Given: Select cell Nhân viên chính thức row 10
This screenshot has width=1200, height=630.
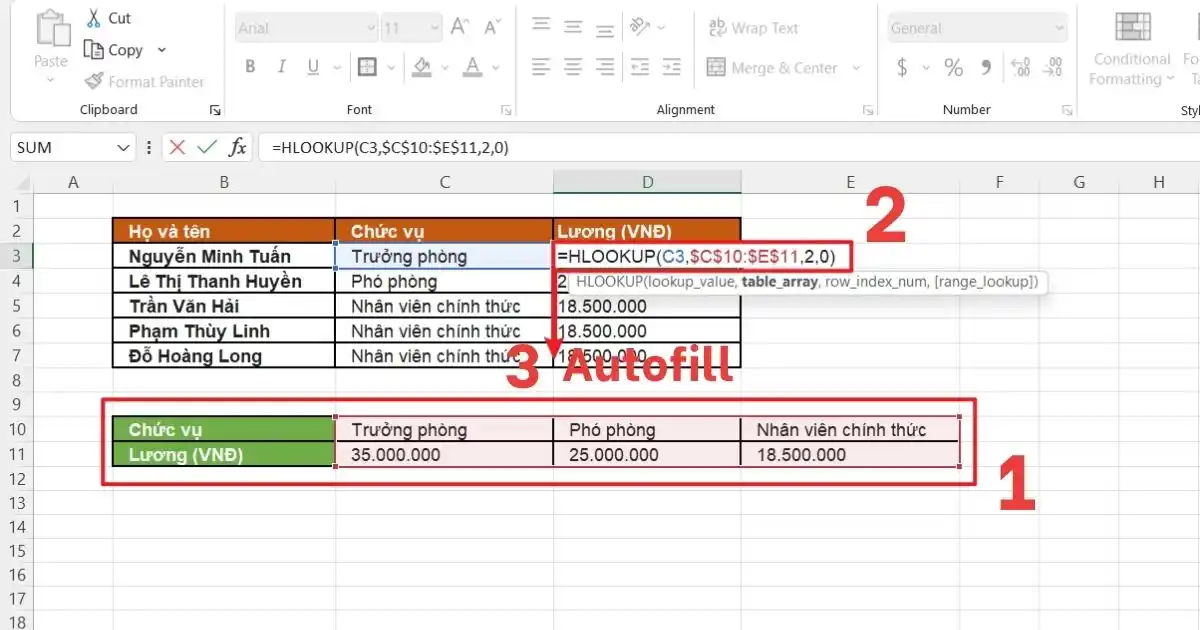Looking at the screenshot, I should click(850, 430).
